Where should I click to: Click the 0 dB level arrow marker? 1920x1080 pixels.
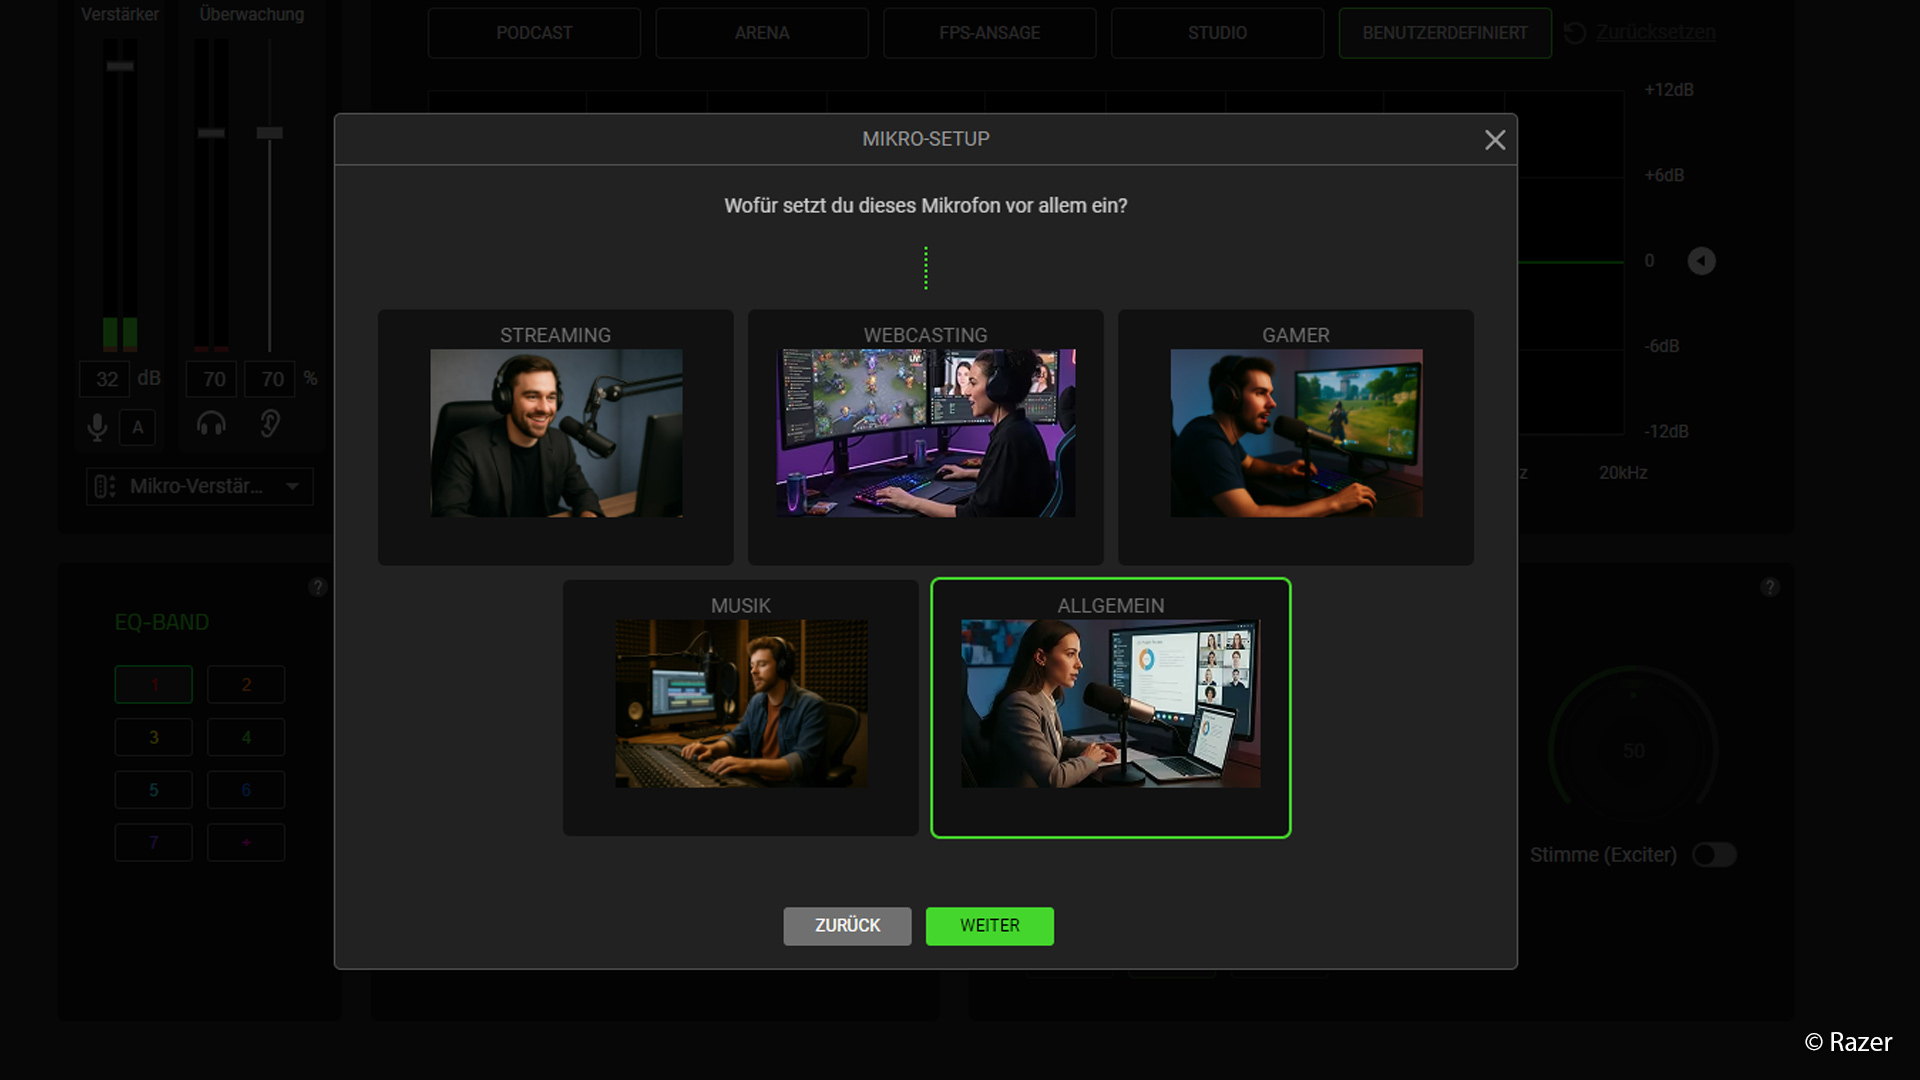tap(1701, 261)
